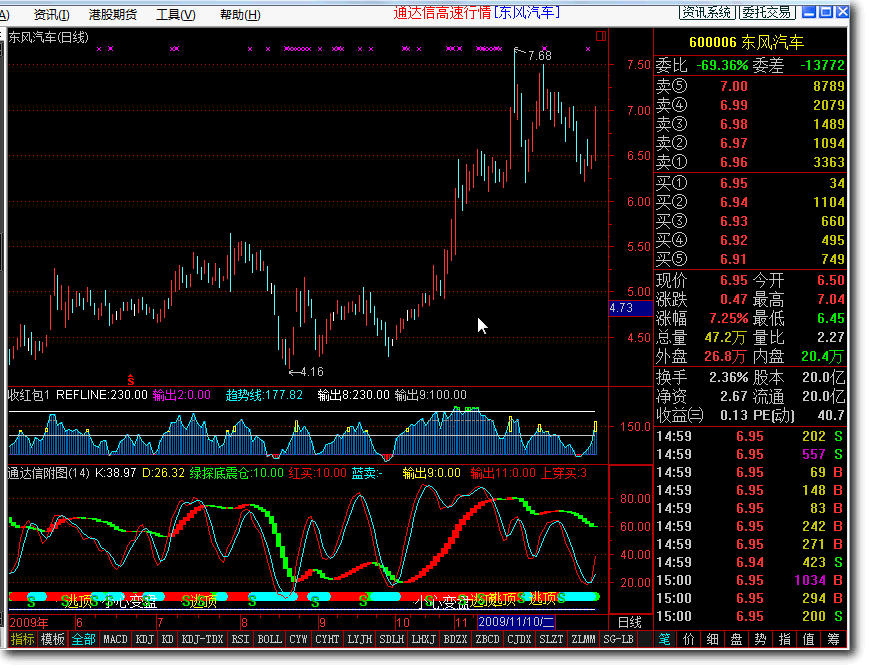Image resolution: width=869 pixels, height=668 pixels.
Task: Click the 4.16 low price marker
Action: point(311,371)
